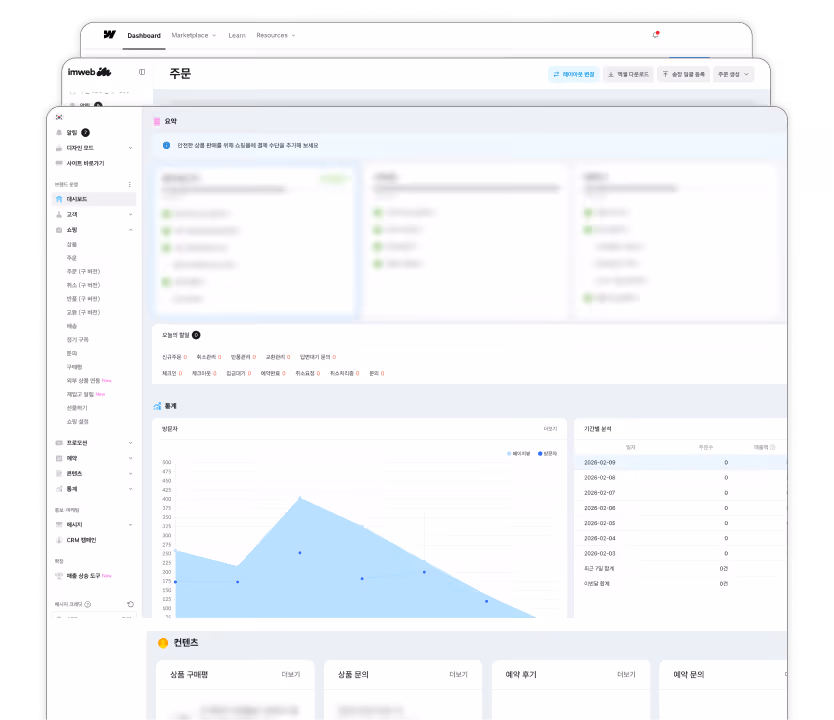Toggle the 페이지뷰 legend series
The image size is (834, 720).
click(x=519, y=454)
